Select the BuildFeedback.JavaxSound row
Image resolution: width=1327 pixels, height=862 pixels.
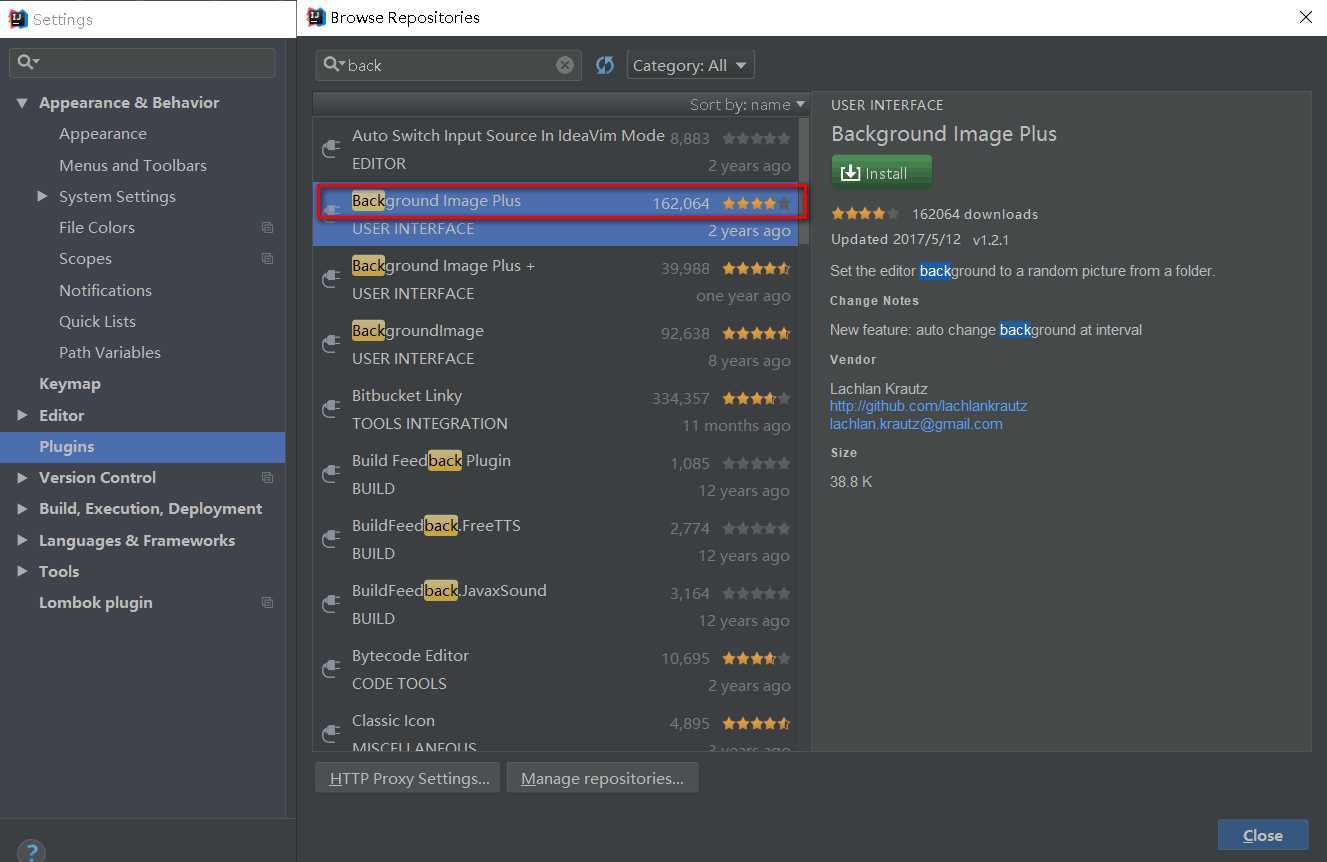tap(555, 604)
